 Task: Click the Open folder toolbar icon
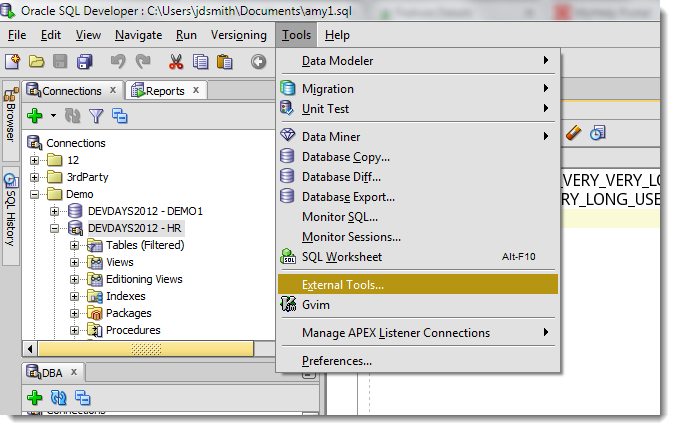37,62
